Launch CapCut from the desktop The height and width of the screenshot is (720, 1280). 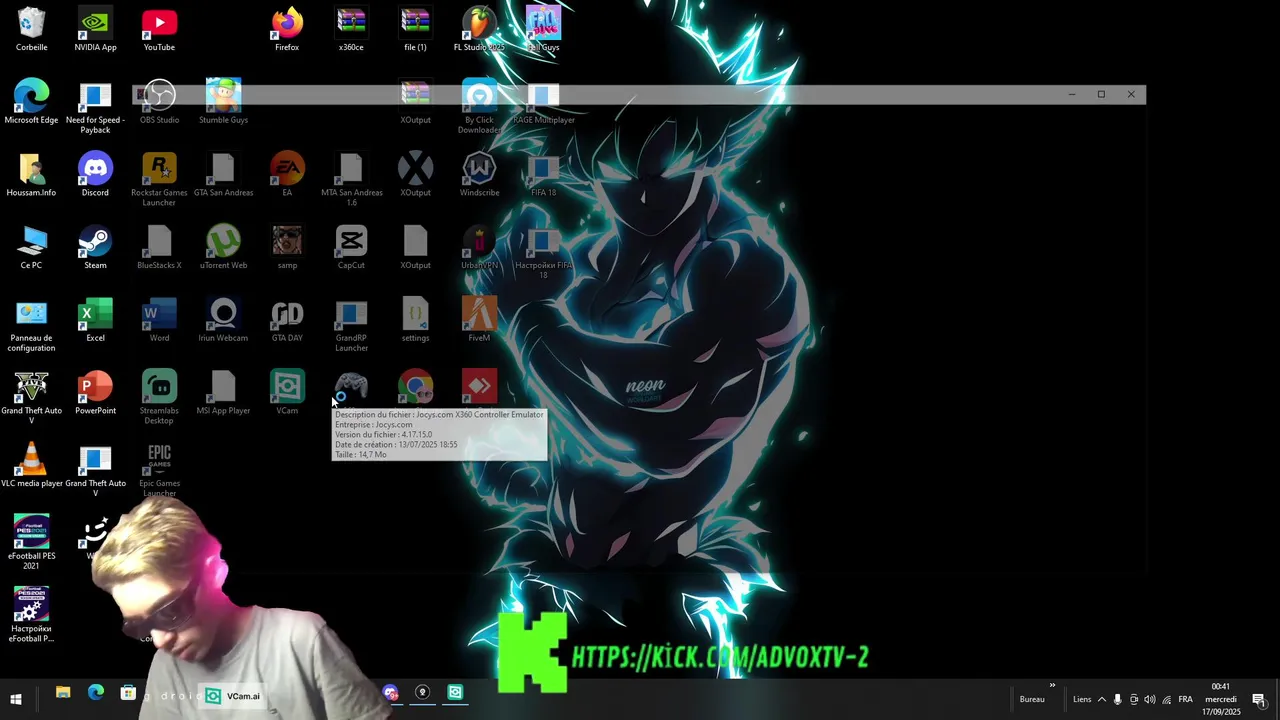[x=351, y=248]
